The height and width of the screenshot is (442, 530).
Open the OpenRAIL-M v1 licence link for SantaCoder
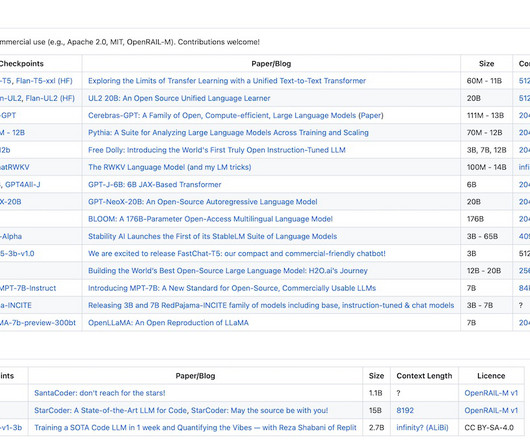pyautogui.click(x=491, y=393)
